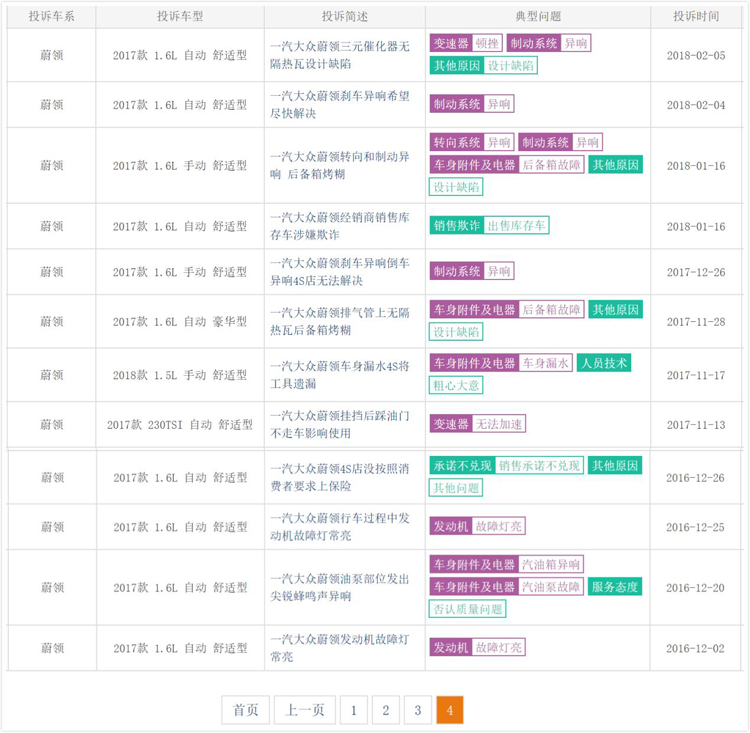Go to 上一页 previous page
The height and width of the screenshot is (733, 750).
click(x=305, y=710)
